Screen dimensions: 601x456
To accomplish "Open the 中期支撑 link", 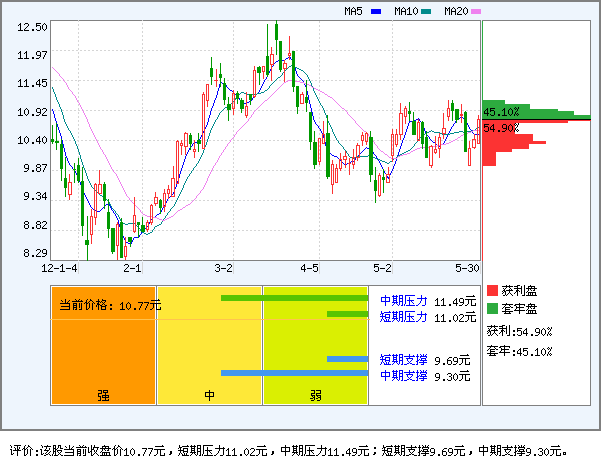I will coord(403,376).
